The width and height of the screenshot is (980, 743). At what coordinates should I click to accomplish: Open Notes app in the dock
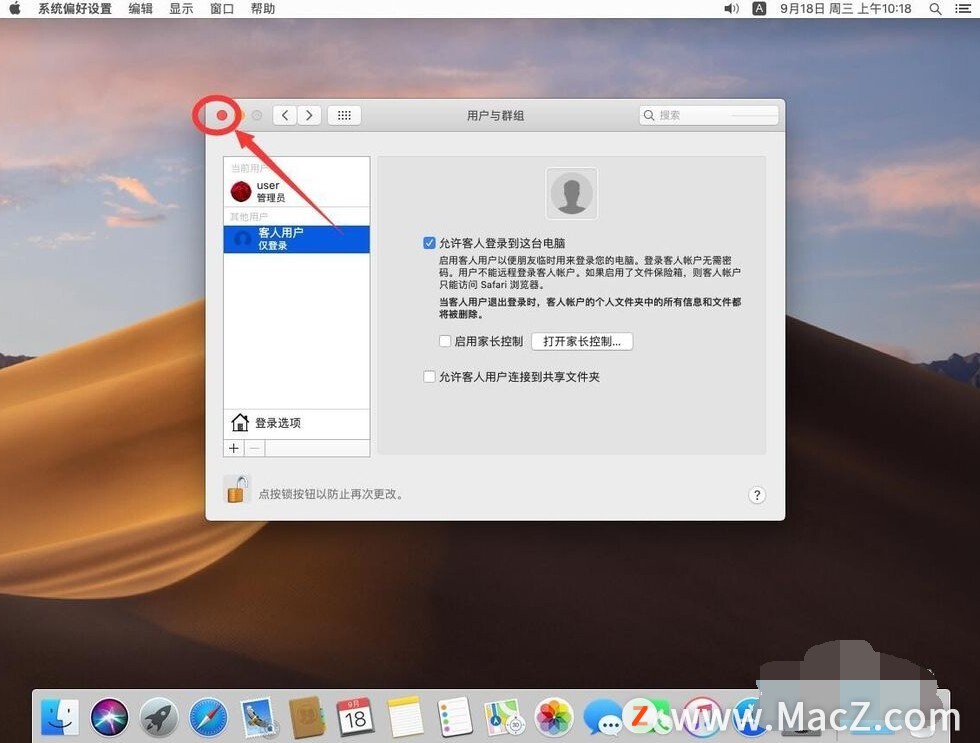[x=405, y=717]
